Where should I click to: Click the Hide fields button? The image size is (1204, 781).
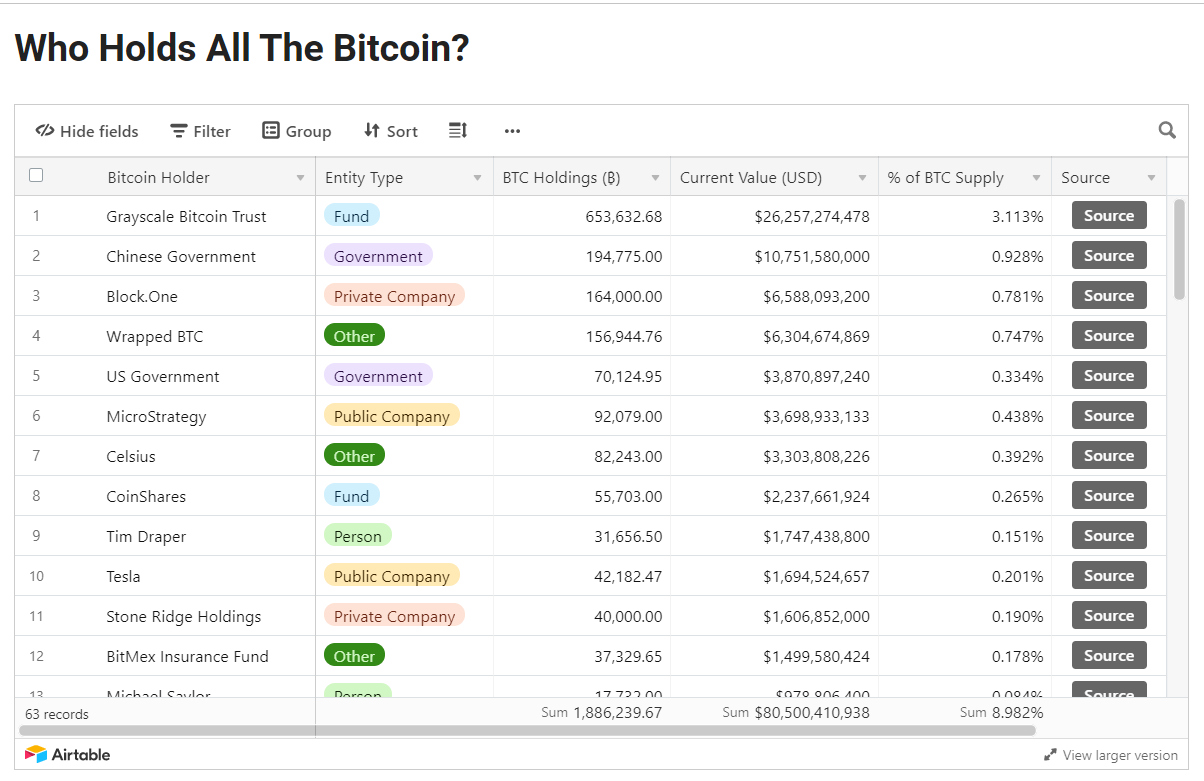click(87, 131)
